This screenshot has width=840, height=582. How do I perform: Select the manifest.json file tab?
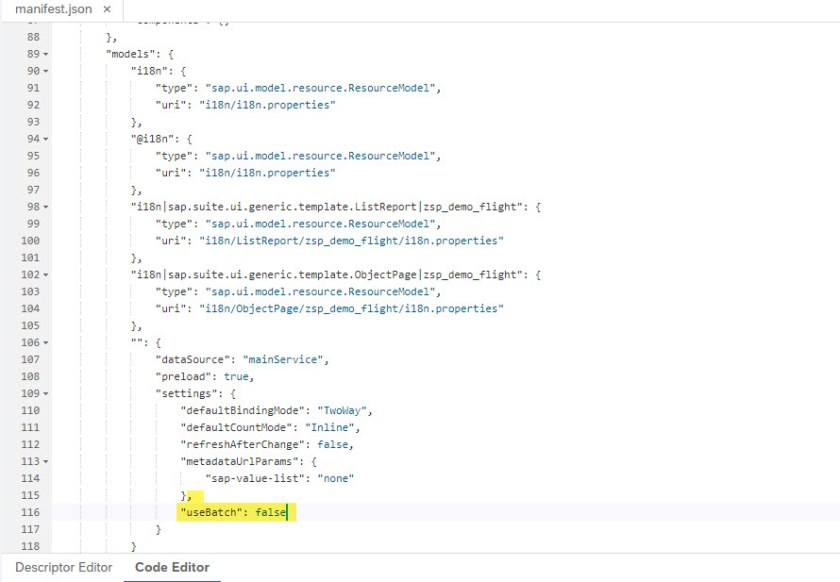coord(54,9)
